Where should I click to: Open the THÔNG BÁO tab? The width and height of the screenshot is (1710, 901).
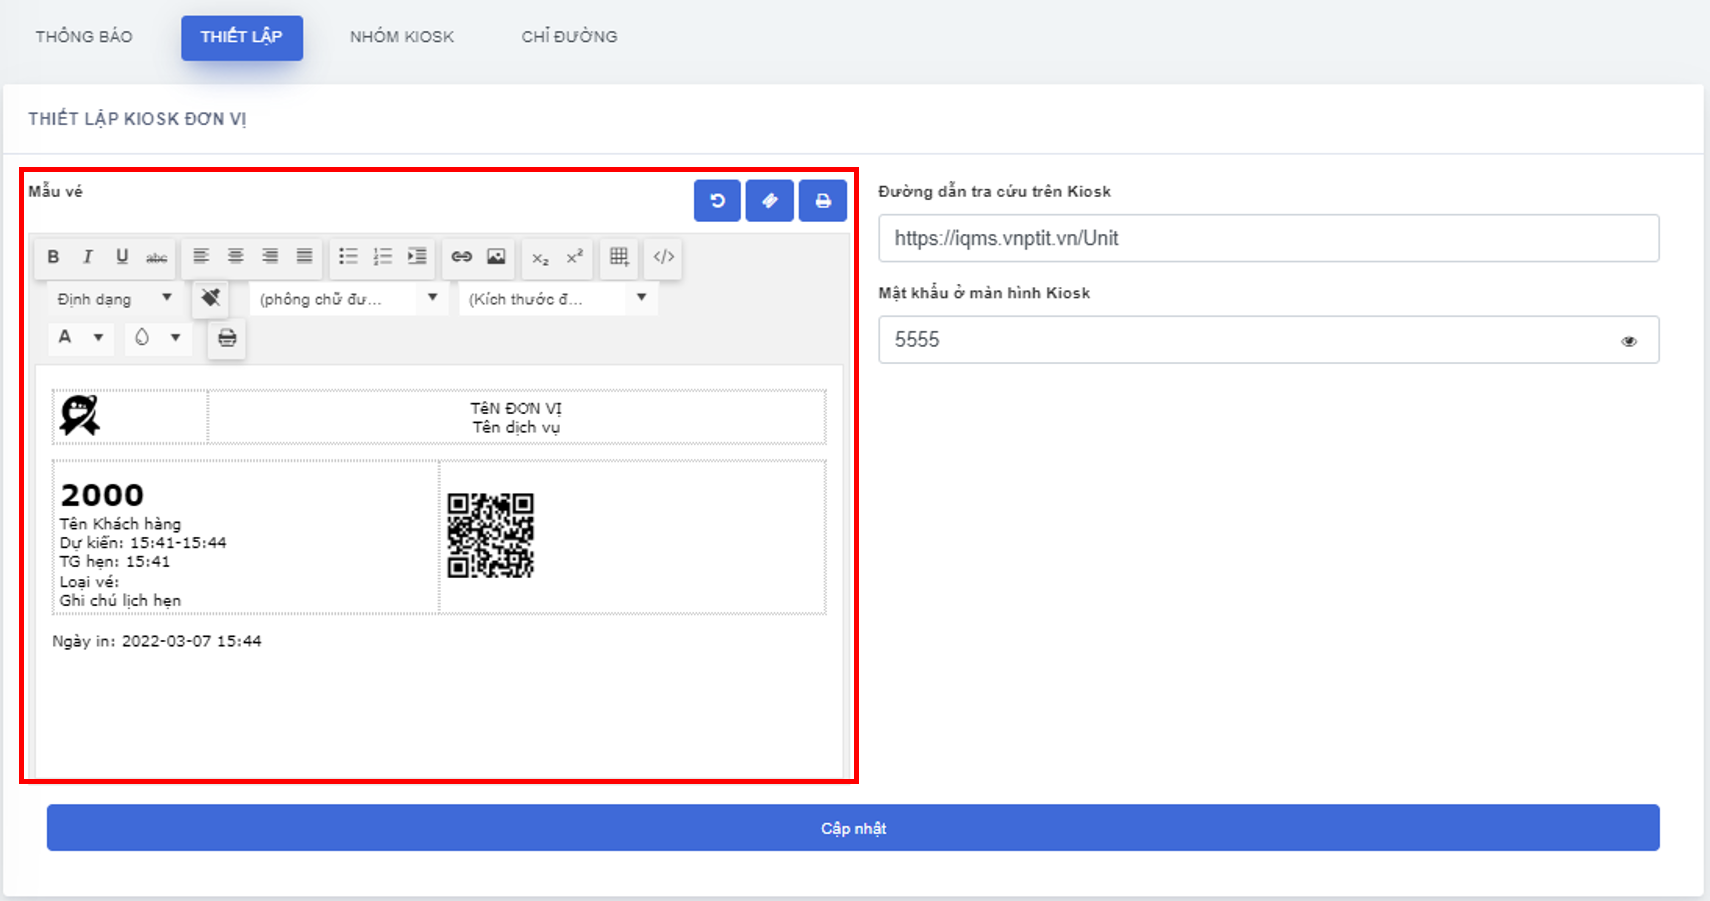point(84,37)
